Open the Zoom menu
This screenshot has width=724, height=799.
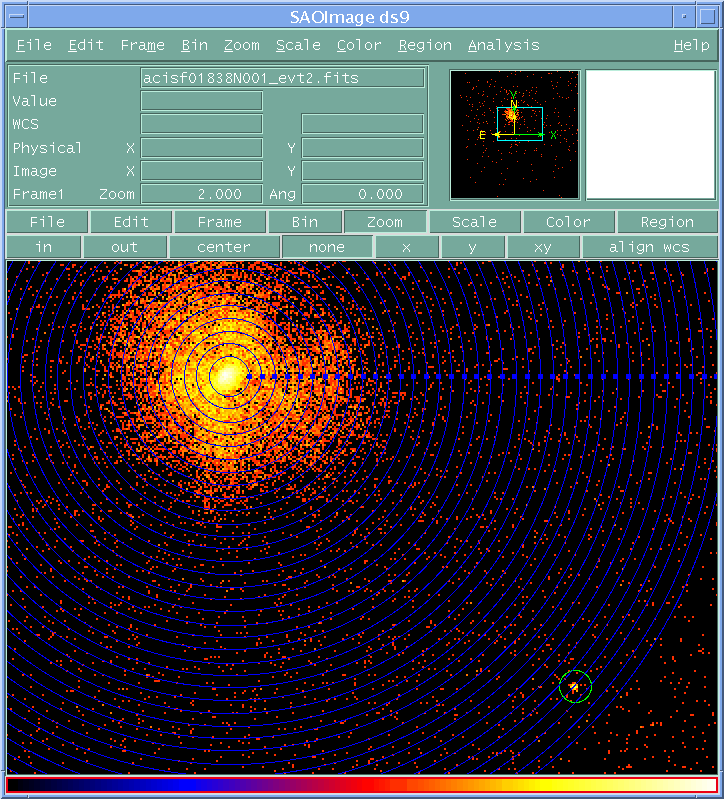point(242,45)
